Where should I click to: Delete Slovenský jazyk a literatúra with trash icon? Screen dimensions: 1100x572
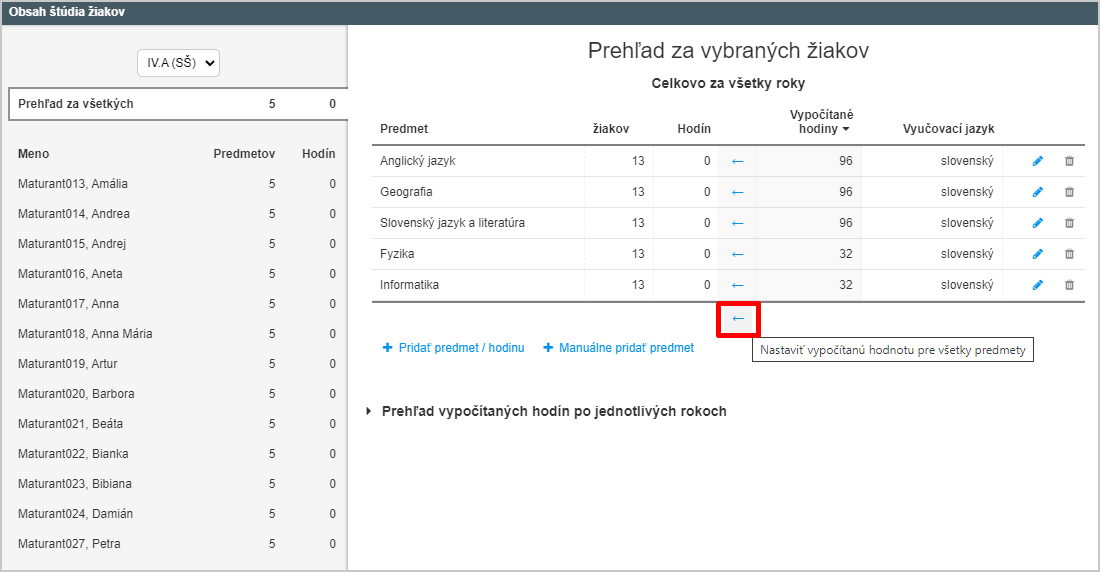coord(1069,222)
